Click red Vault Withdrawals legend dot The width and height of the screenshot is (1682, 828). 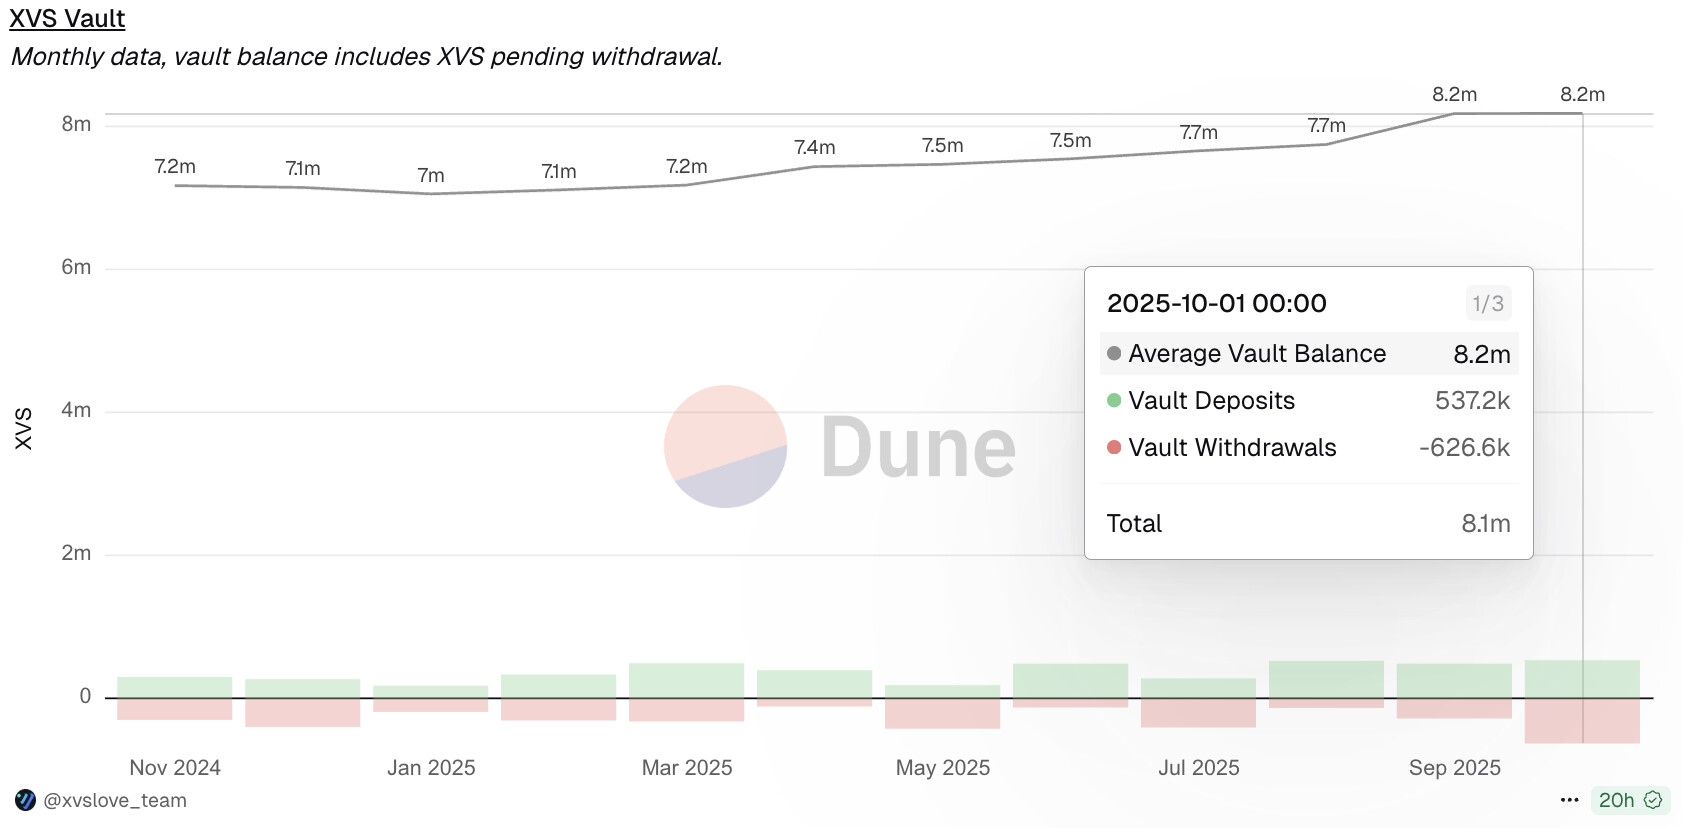click(1114, 447)
